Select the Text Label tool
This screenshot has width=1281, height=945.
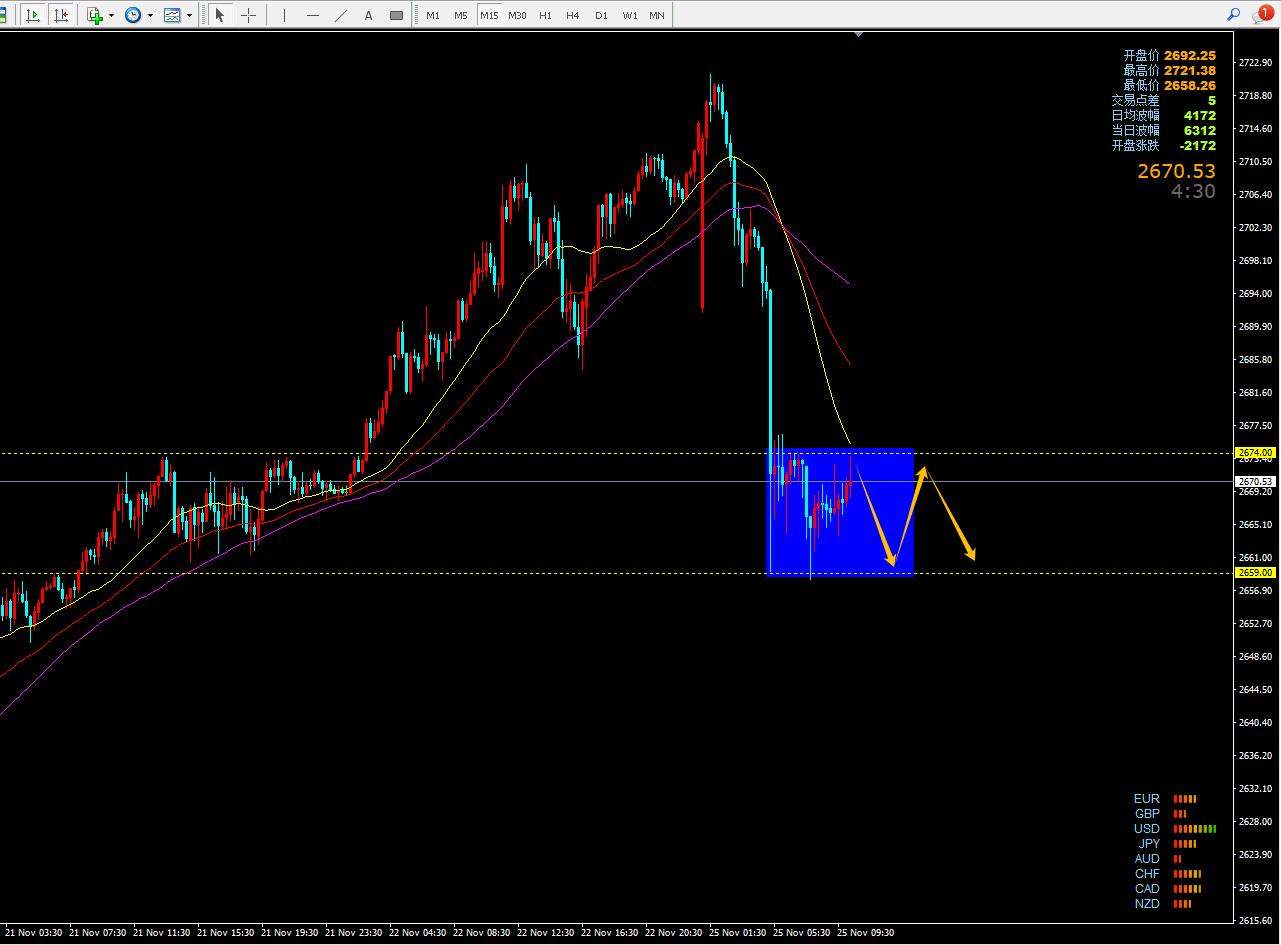click(397, 15)
